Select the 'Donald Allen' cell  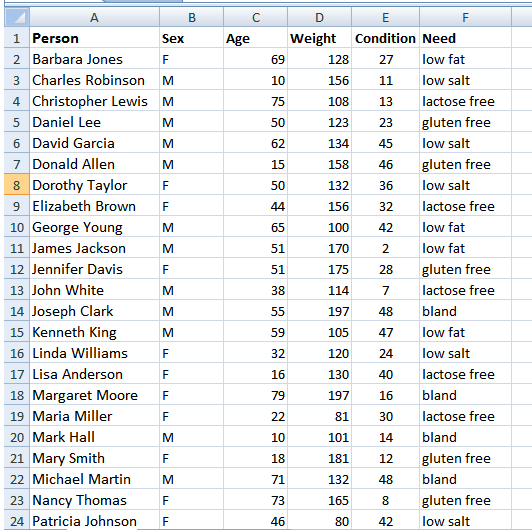[x=94, y=164]
